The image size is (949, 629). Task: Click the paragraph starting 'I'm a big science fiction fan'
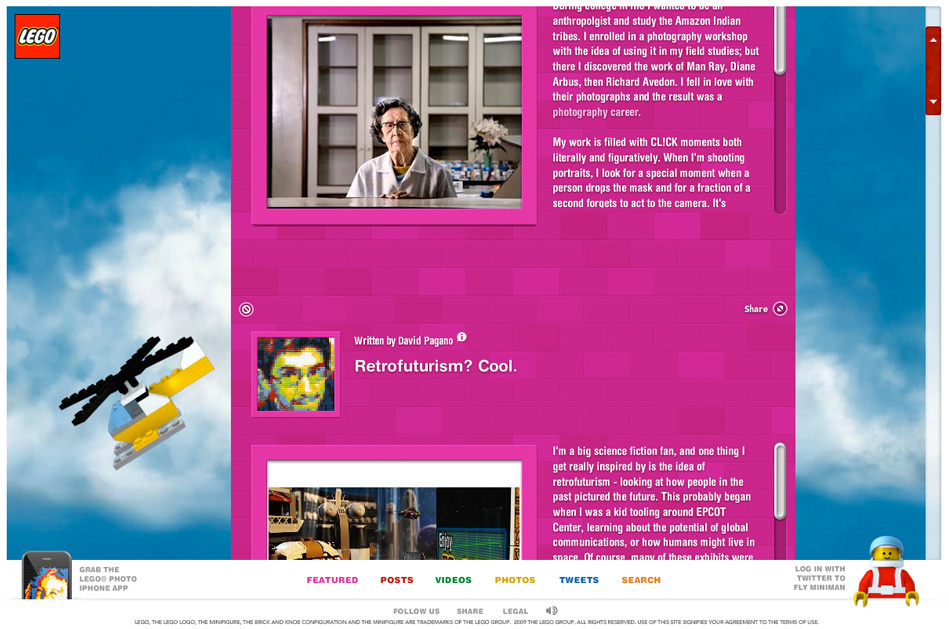tap(654, 504)
